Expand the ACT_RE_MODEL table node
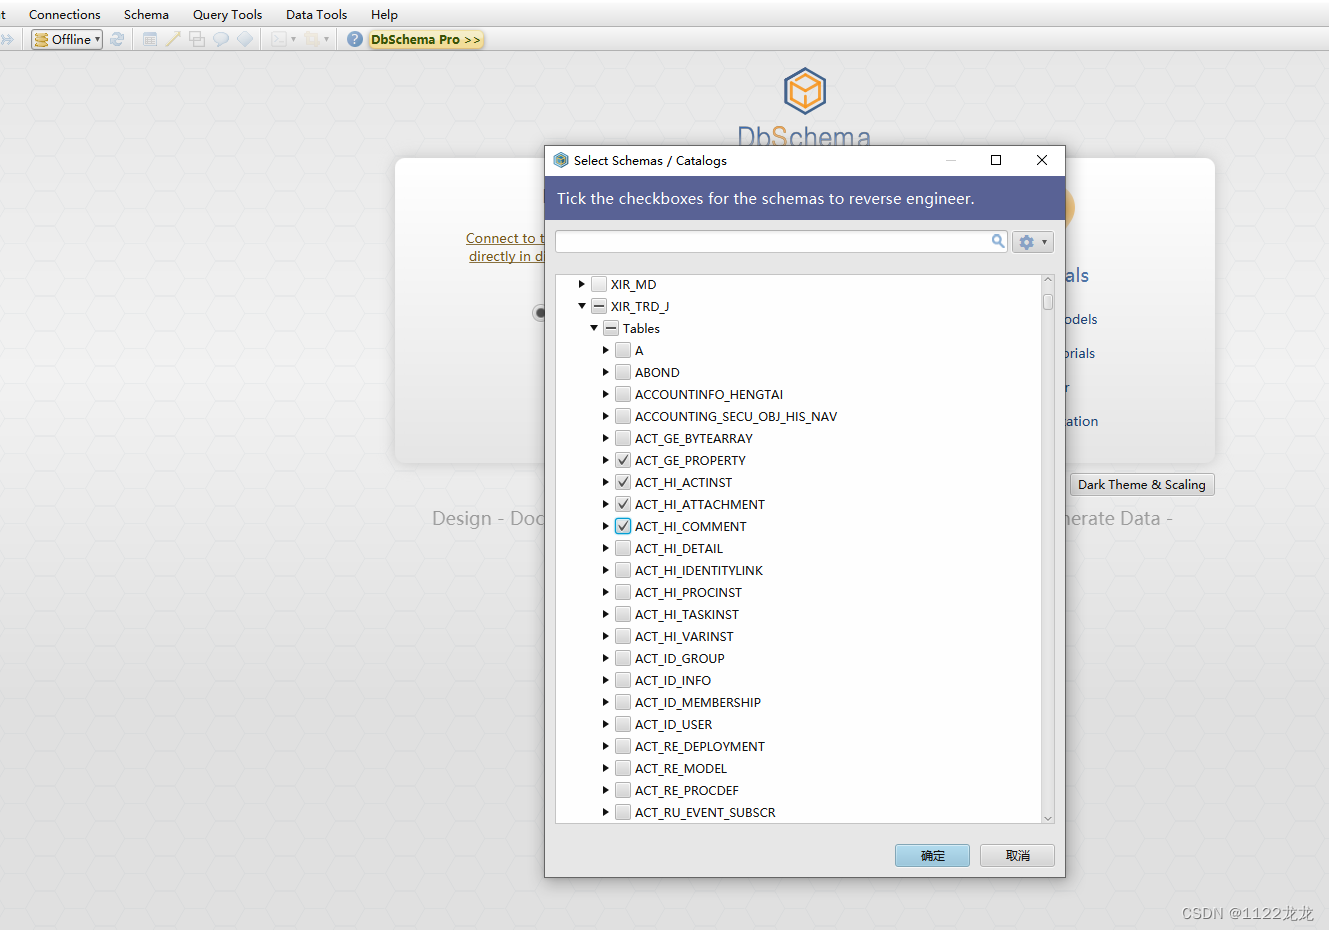 [x=605, y=768]
